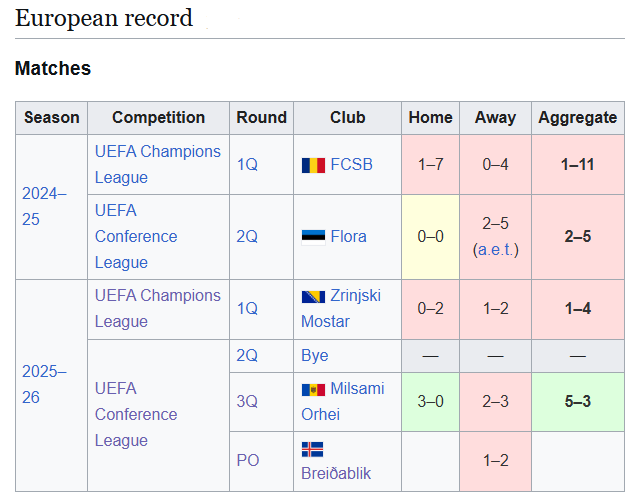Viewport: 635px width, 499px height.
Task: Click the Icelandic flag icon above Breiðablik
Action: [x=312, y=449]
